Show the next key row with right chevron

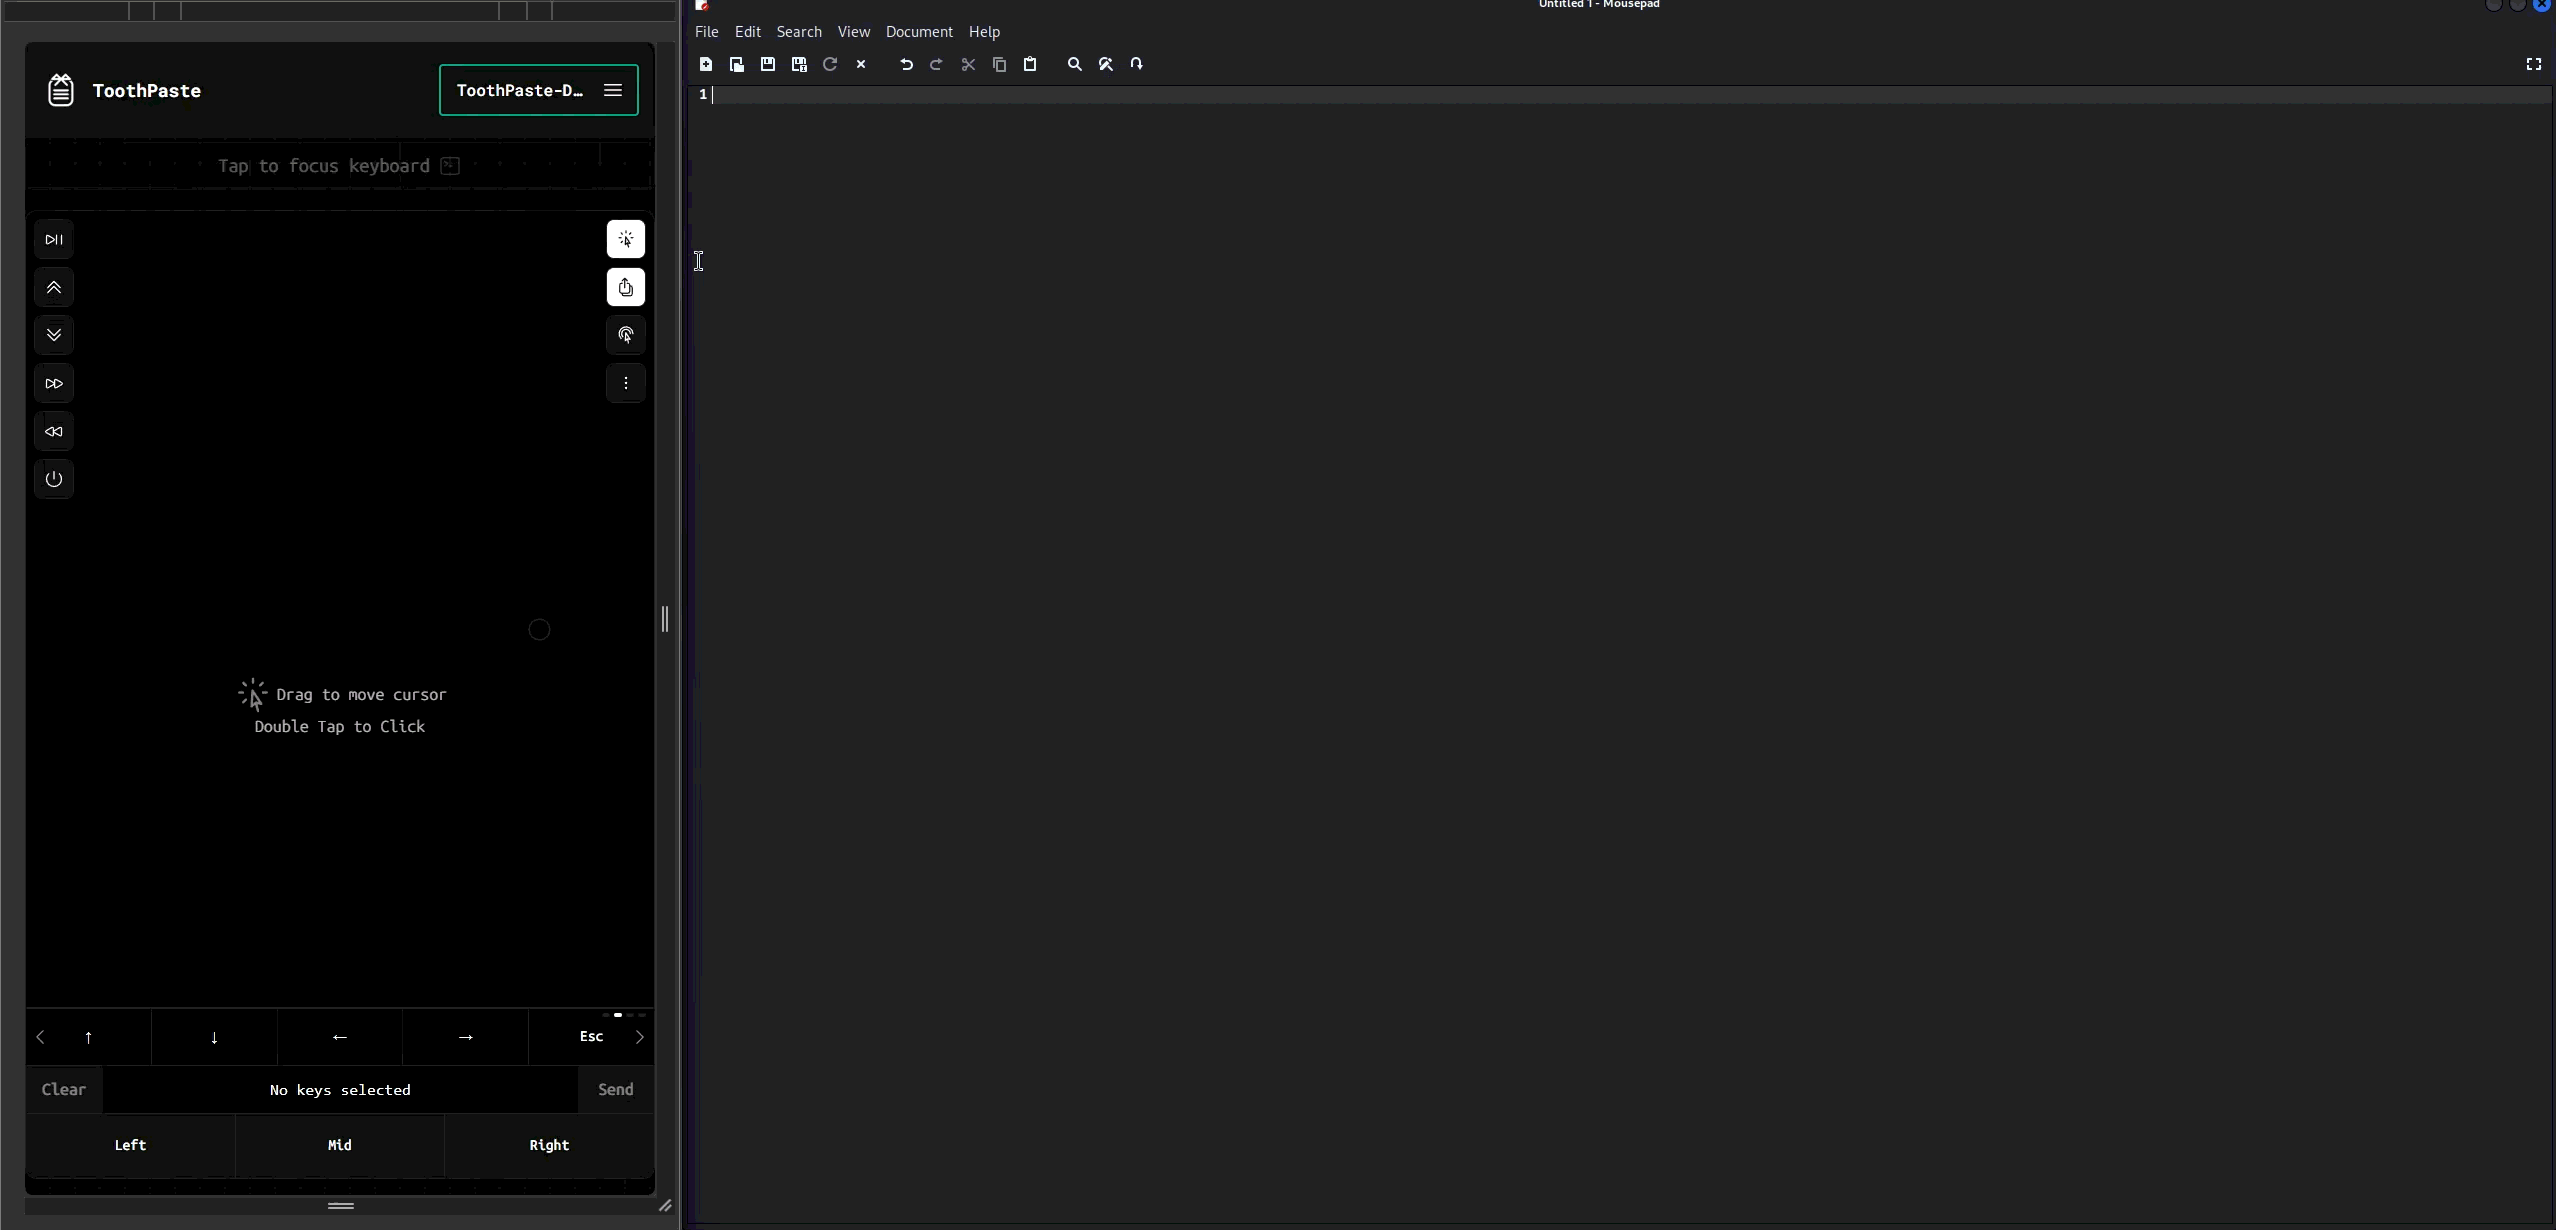click(x=640, y=1037)
